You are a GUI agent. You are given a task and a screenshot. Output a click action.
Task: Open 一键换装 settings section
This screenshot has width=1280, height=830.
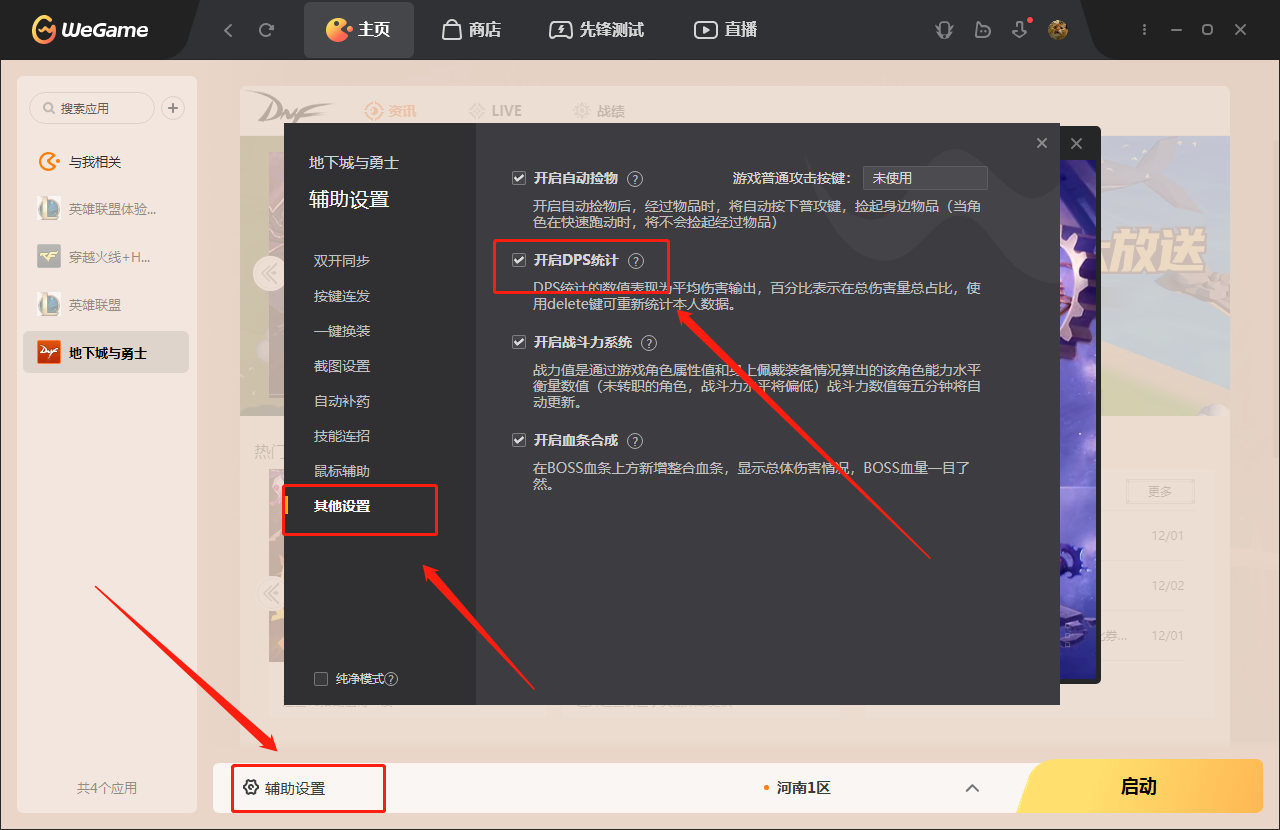coord(342,331)
